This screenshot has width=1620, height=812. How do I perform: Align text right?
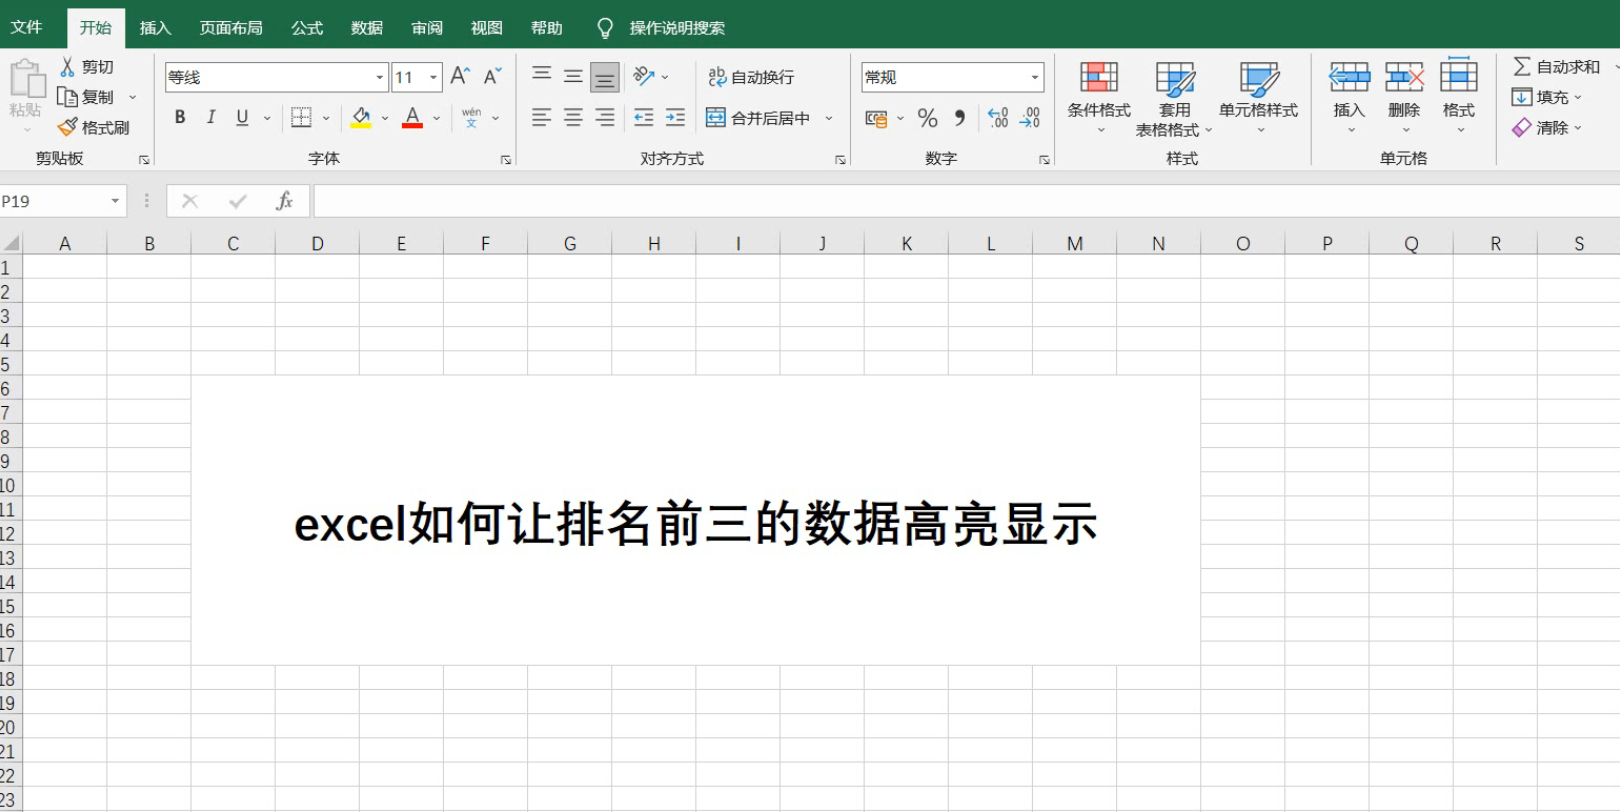(605, 117)
